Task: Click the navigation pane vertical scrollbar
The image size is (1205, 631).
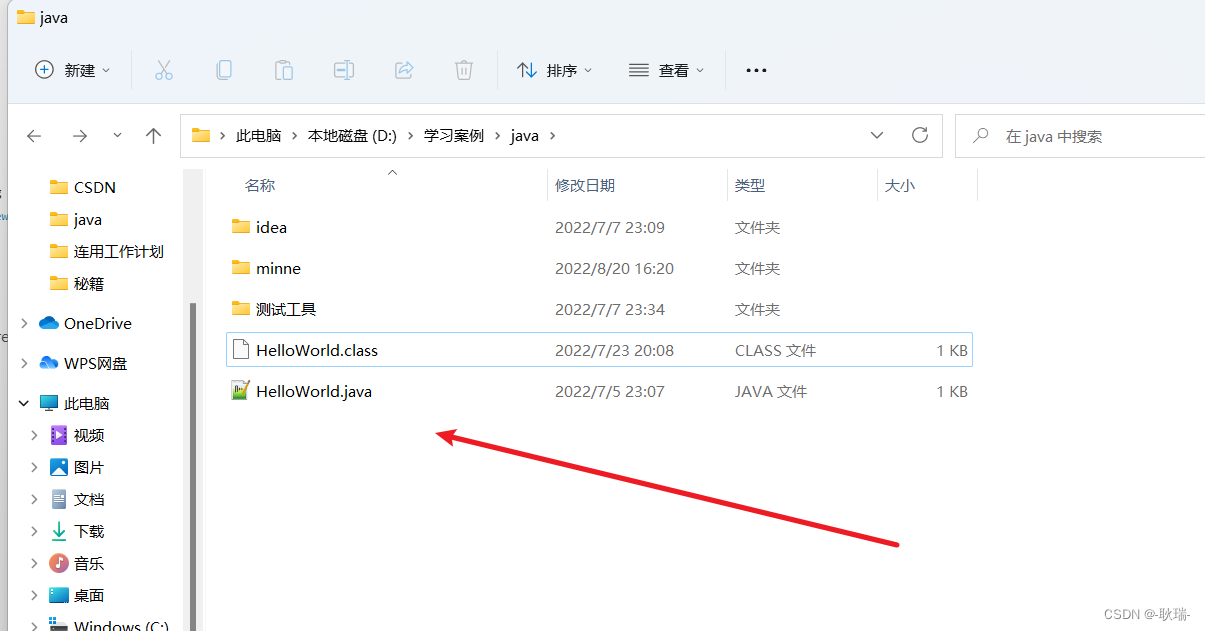Action: pyautogui.click(x=192, y=465)
